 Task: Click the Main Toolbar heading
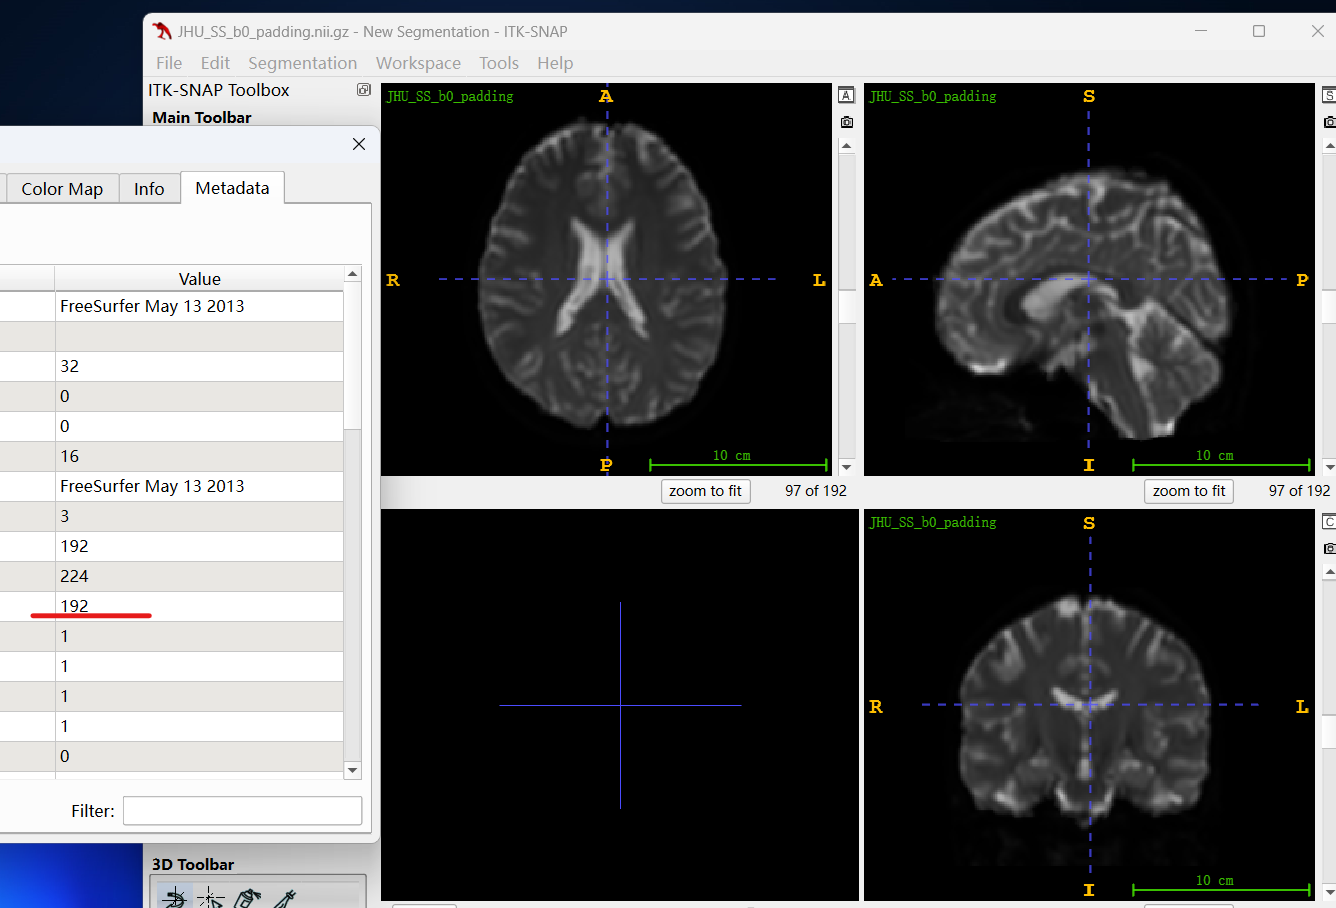[x=202, y=117]
